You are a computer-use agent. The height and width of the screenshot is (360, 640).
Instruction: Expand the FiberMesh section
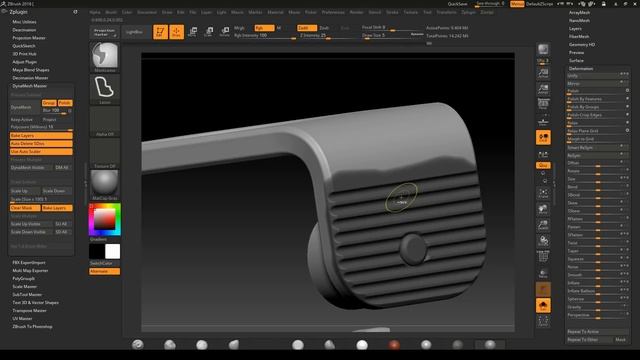pyautogui.click(x=579, y=36)
